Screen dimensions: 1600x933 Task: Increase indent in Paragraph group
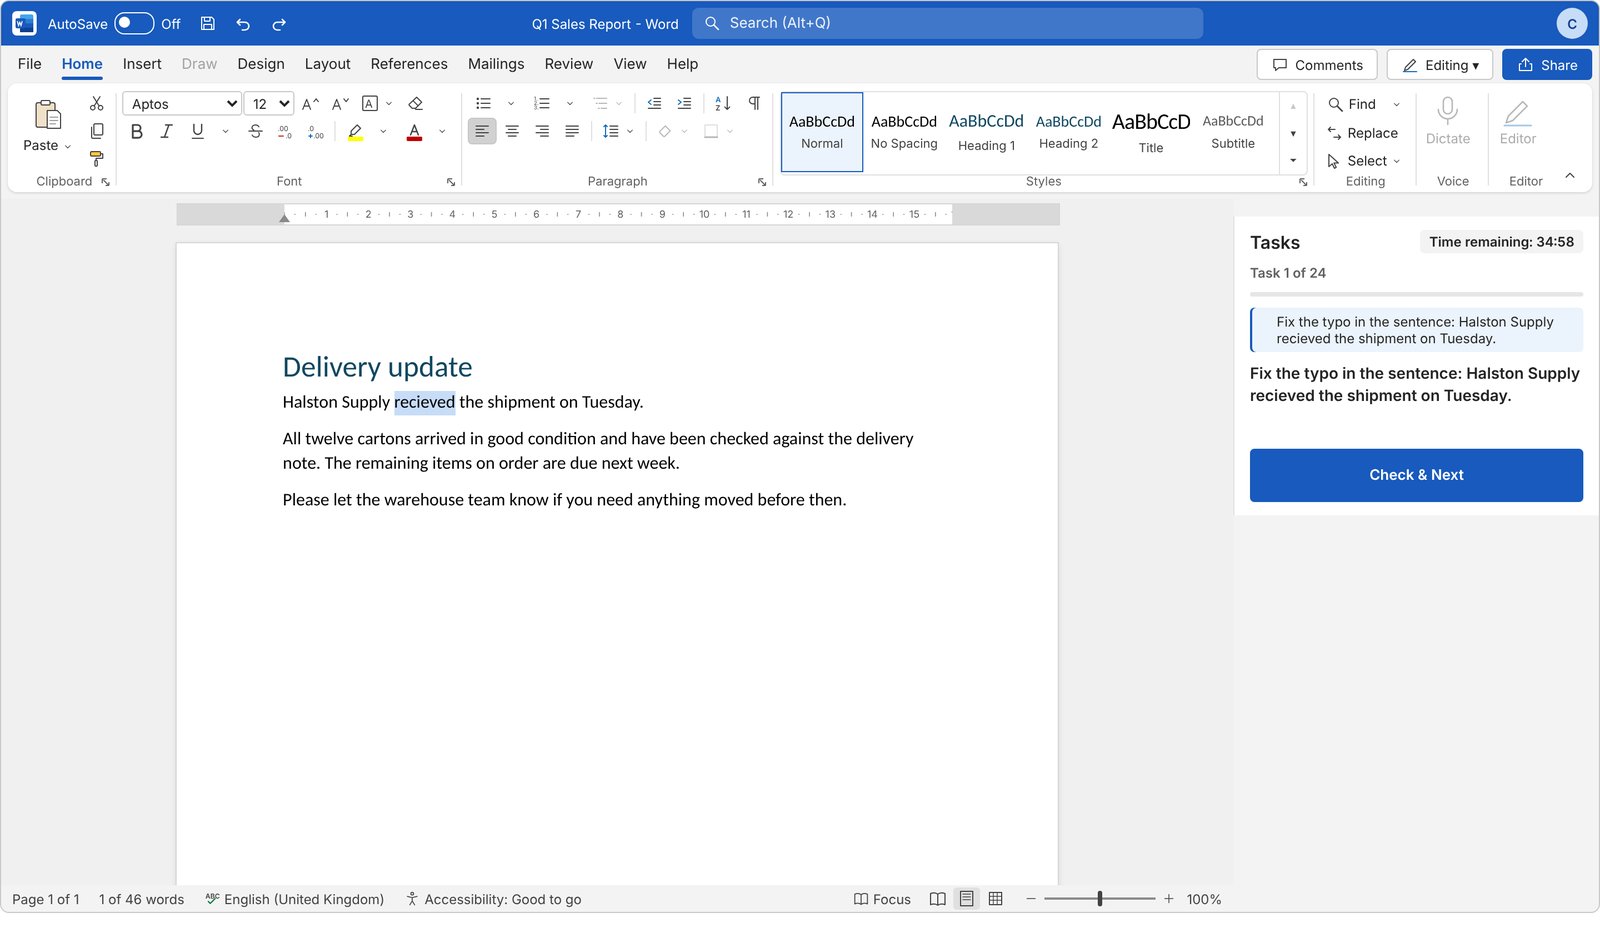(684, 103)
